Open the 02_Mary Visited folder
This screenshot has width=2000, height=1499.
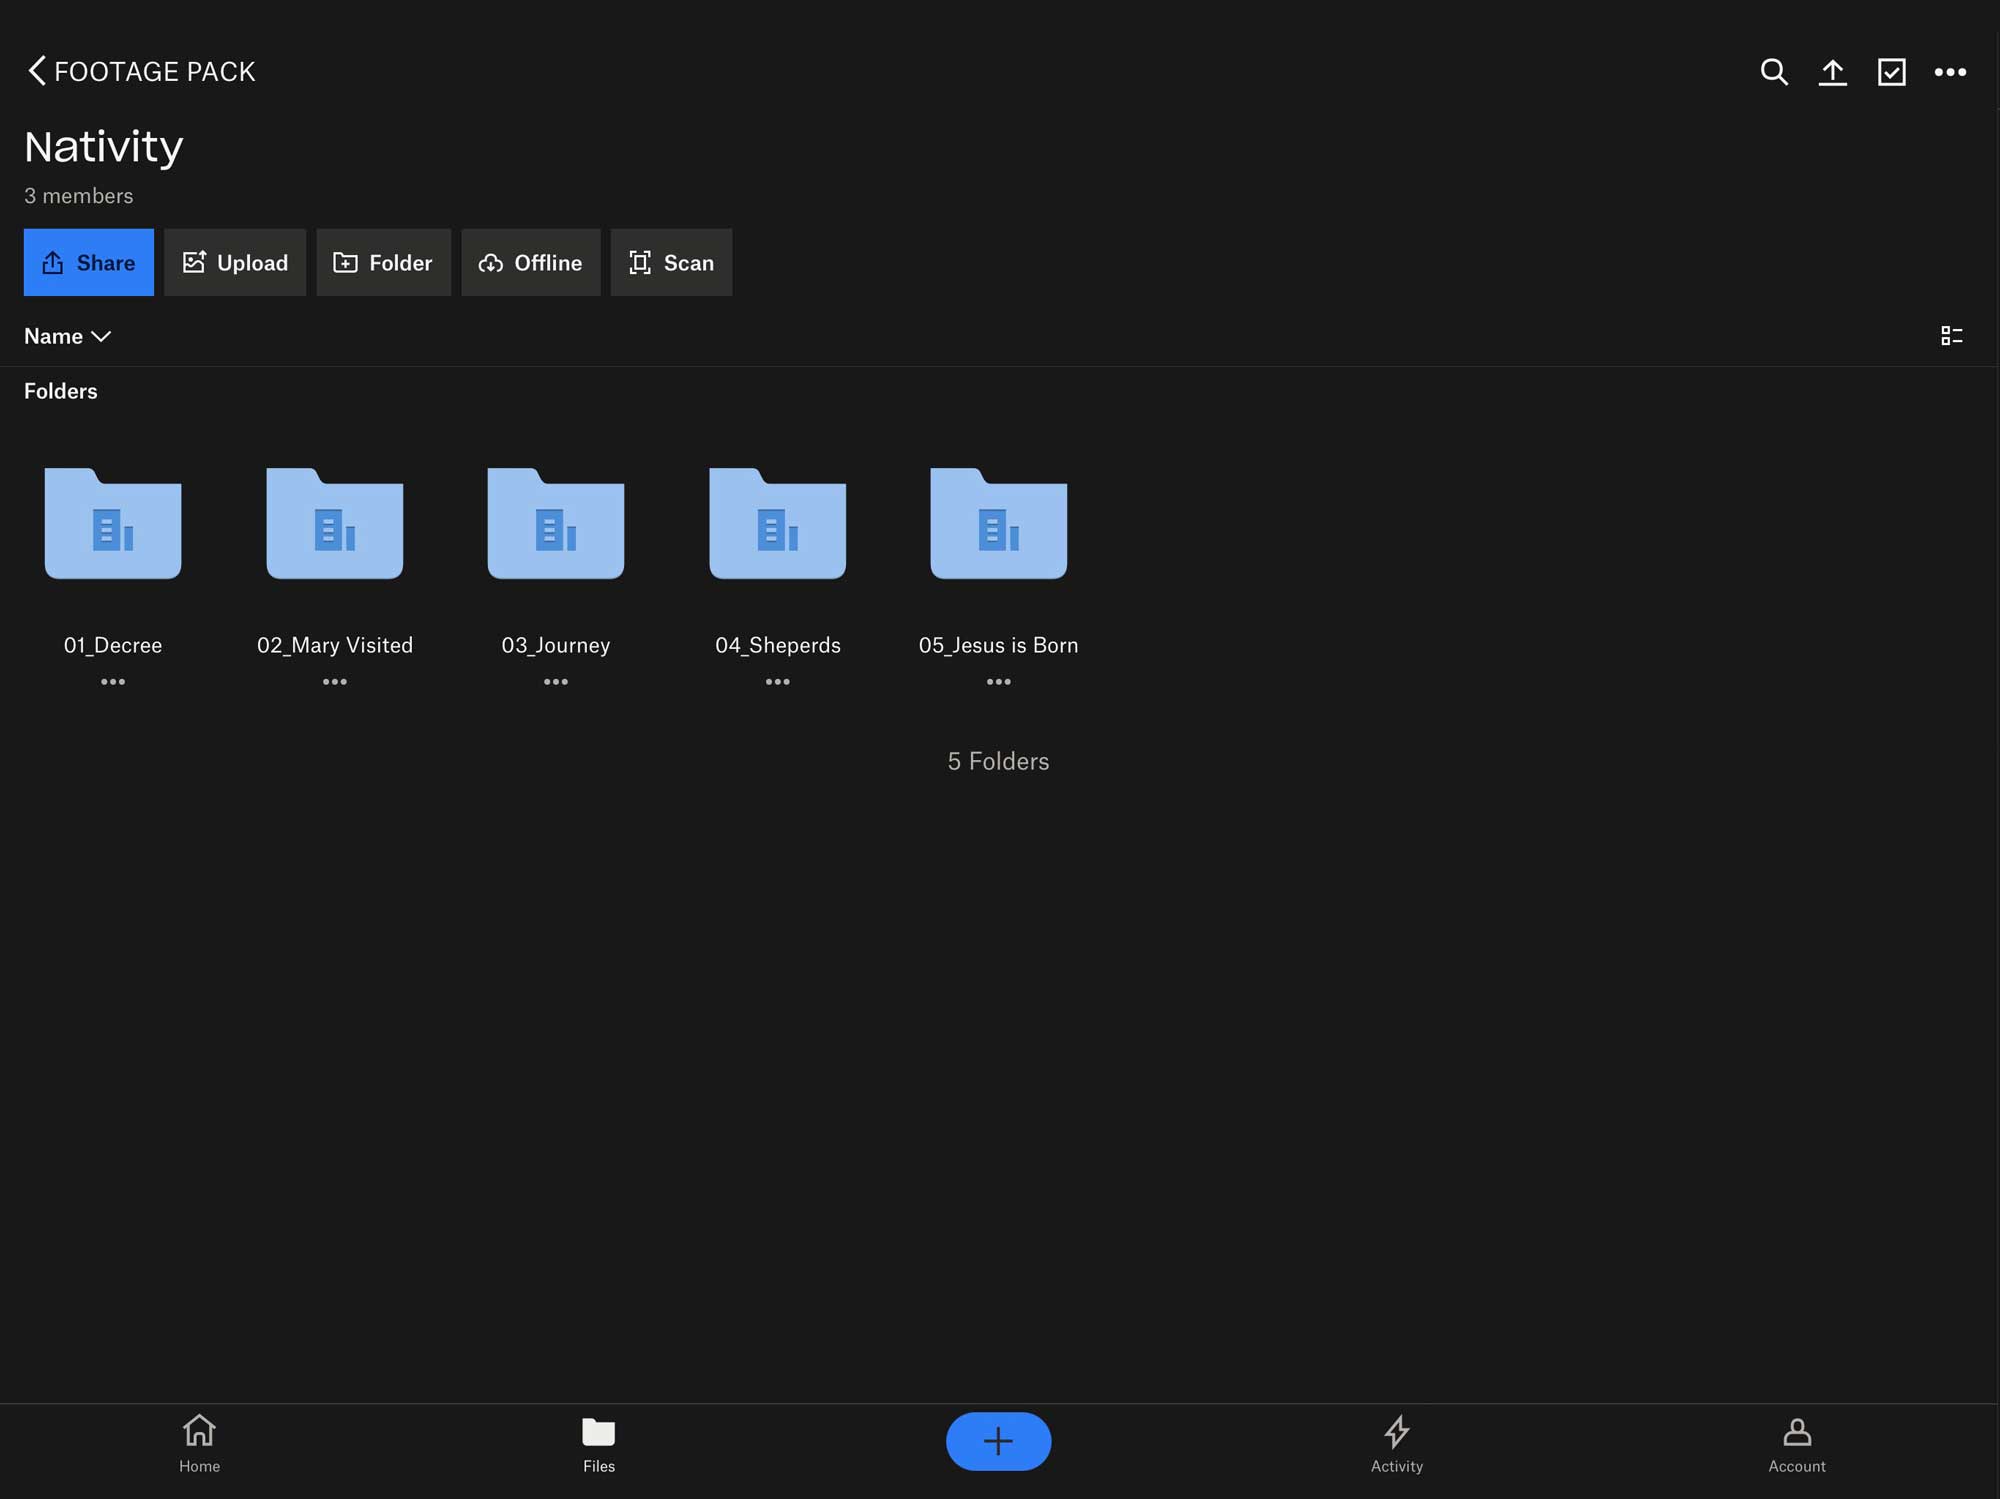tap(335, 523)
